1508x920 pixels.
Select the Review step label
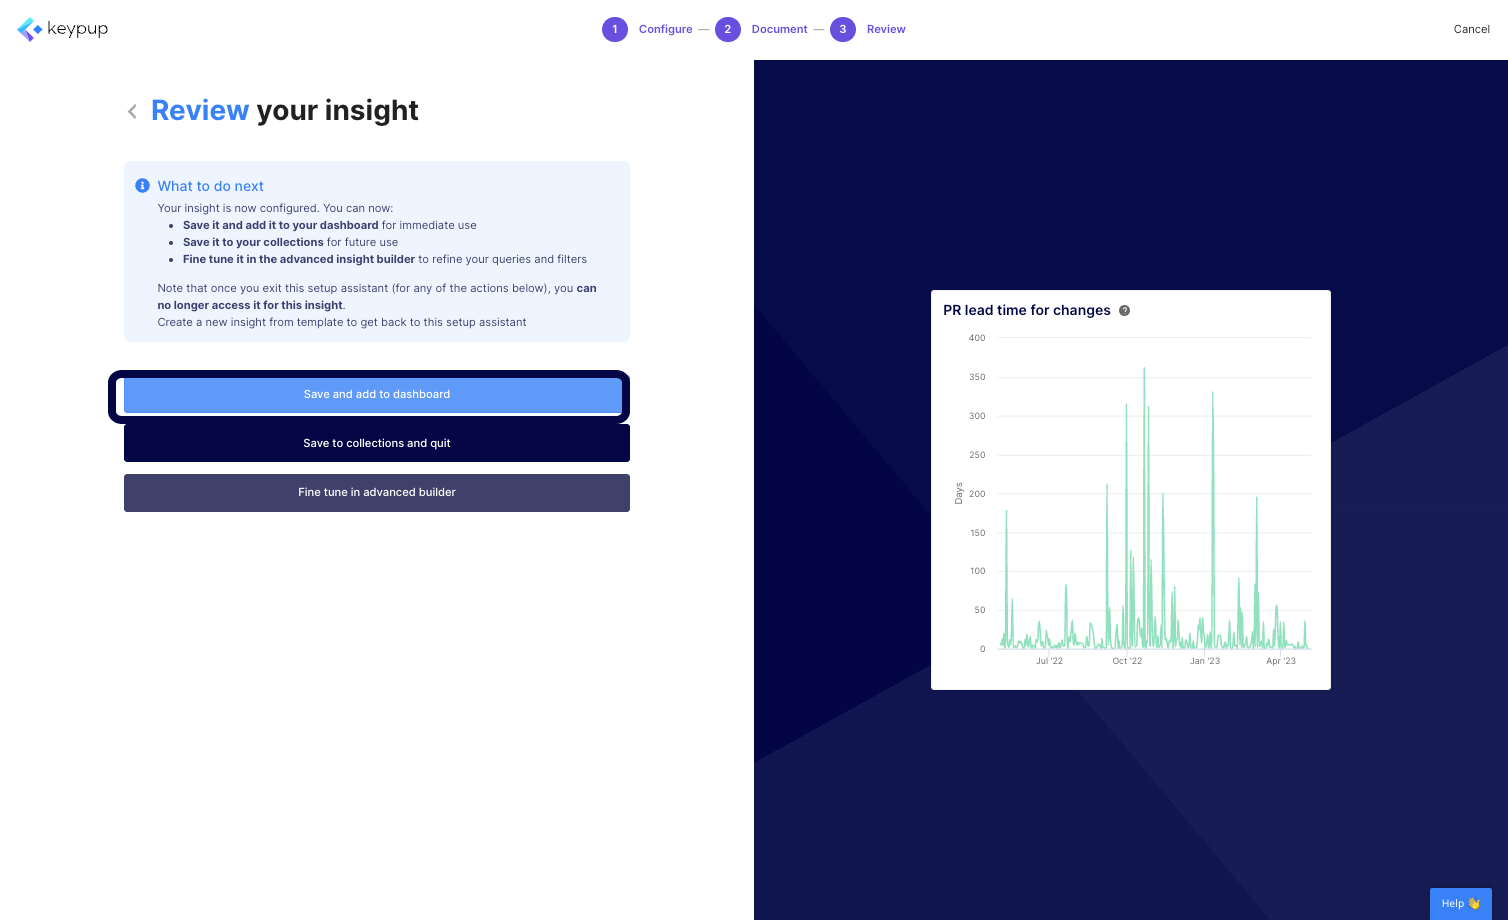[x=886, y=29]
